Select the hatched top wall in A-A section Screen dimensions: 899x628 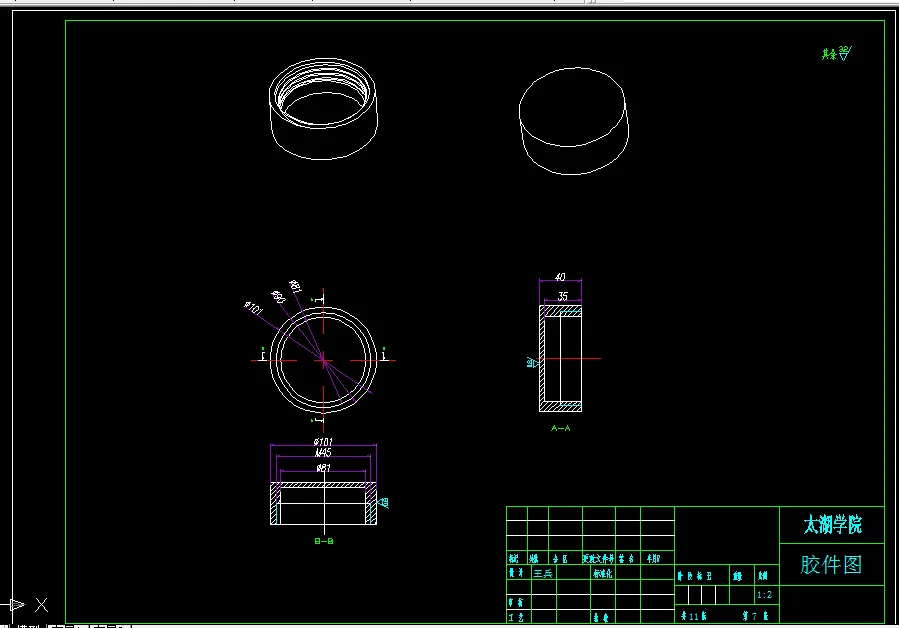pos(562,311)
